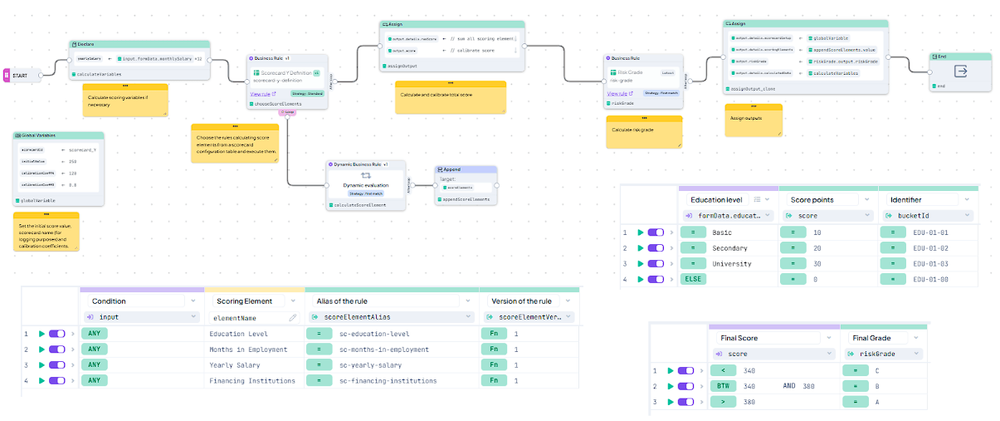
Task: Expand the Score points column dropdown
Action: click(867, 200)
